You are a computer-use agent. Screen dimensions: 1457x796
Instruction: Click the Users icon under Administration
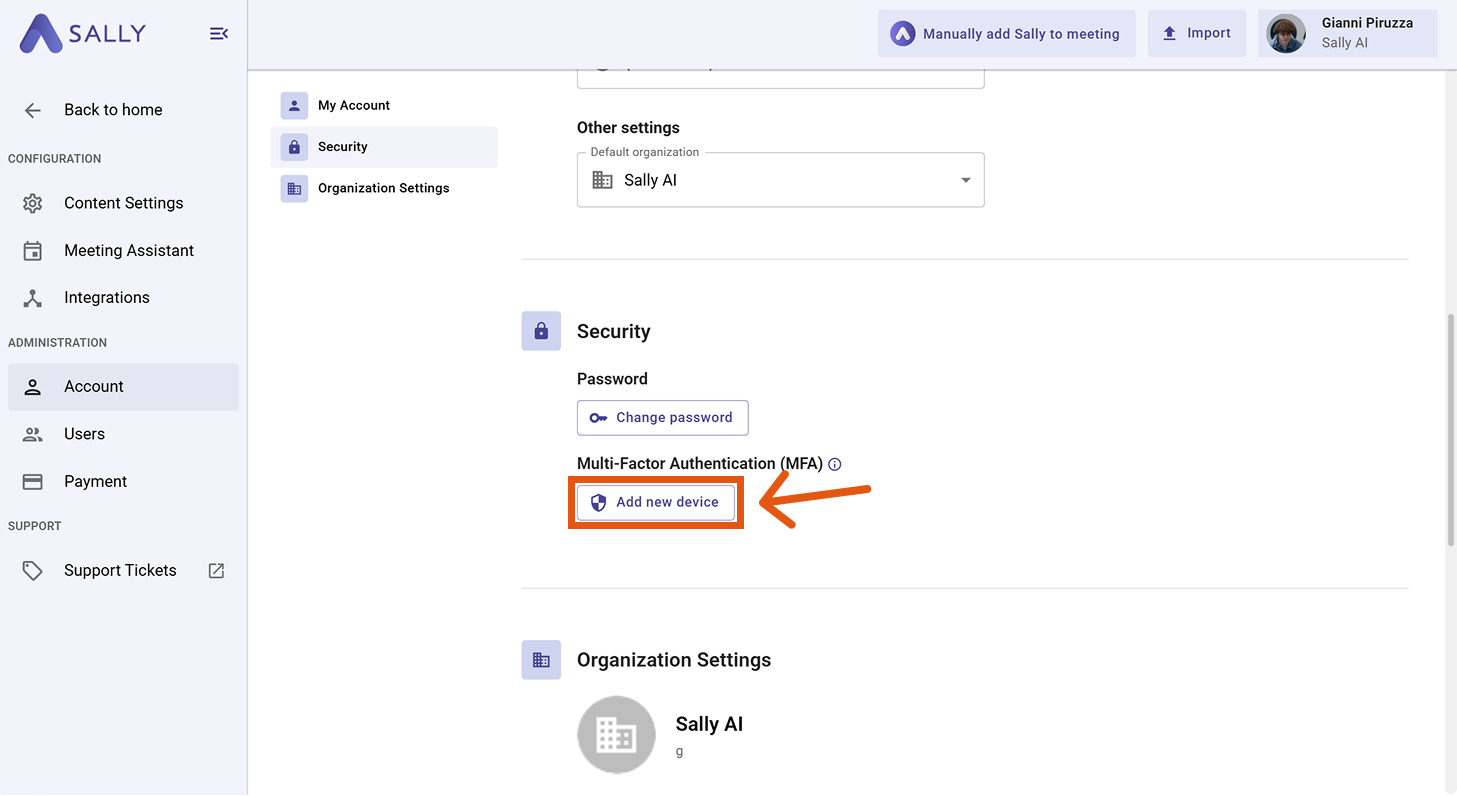click(33, 434)
